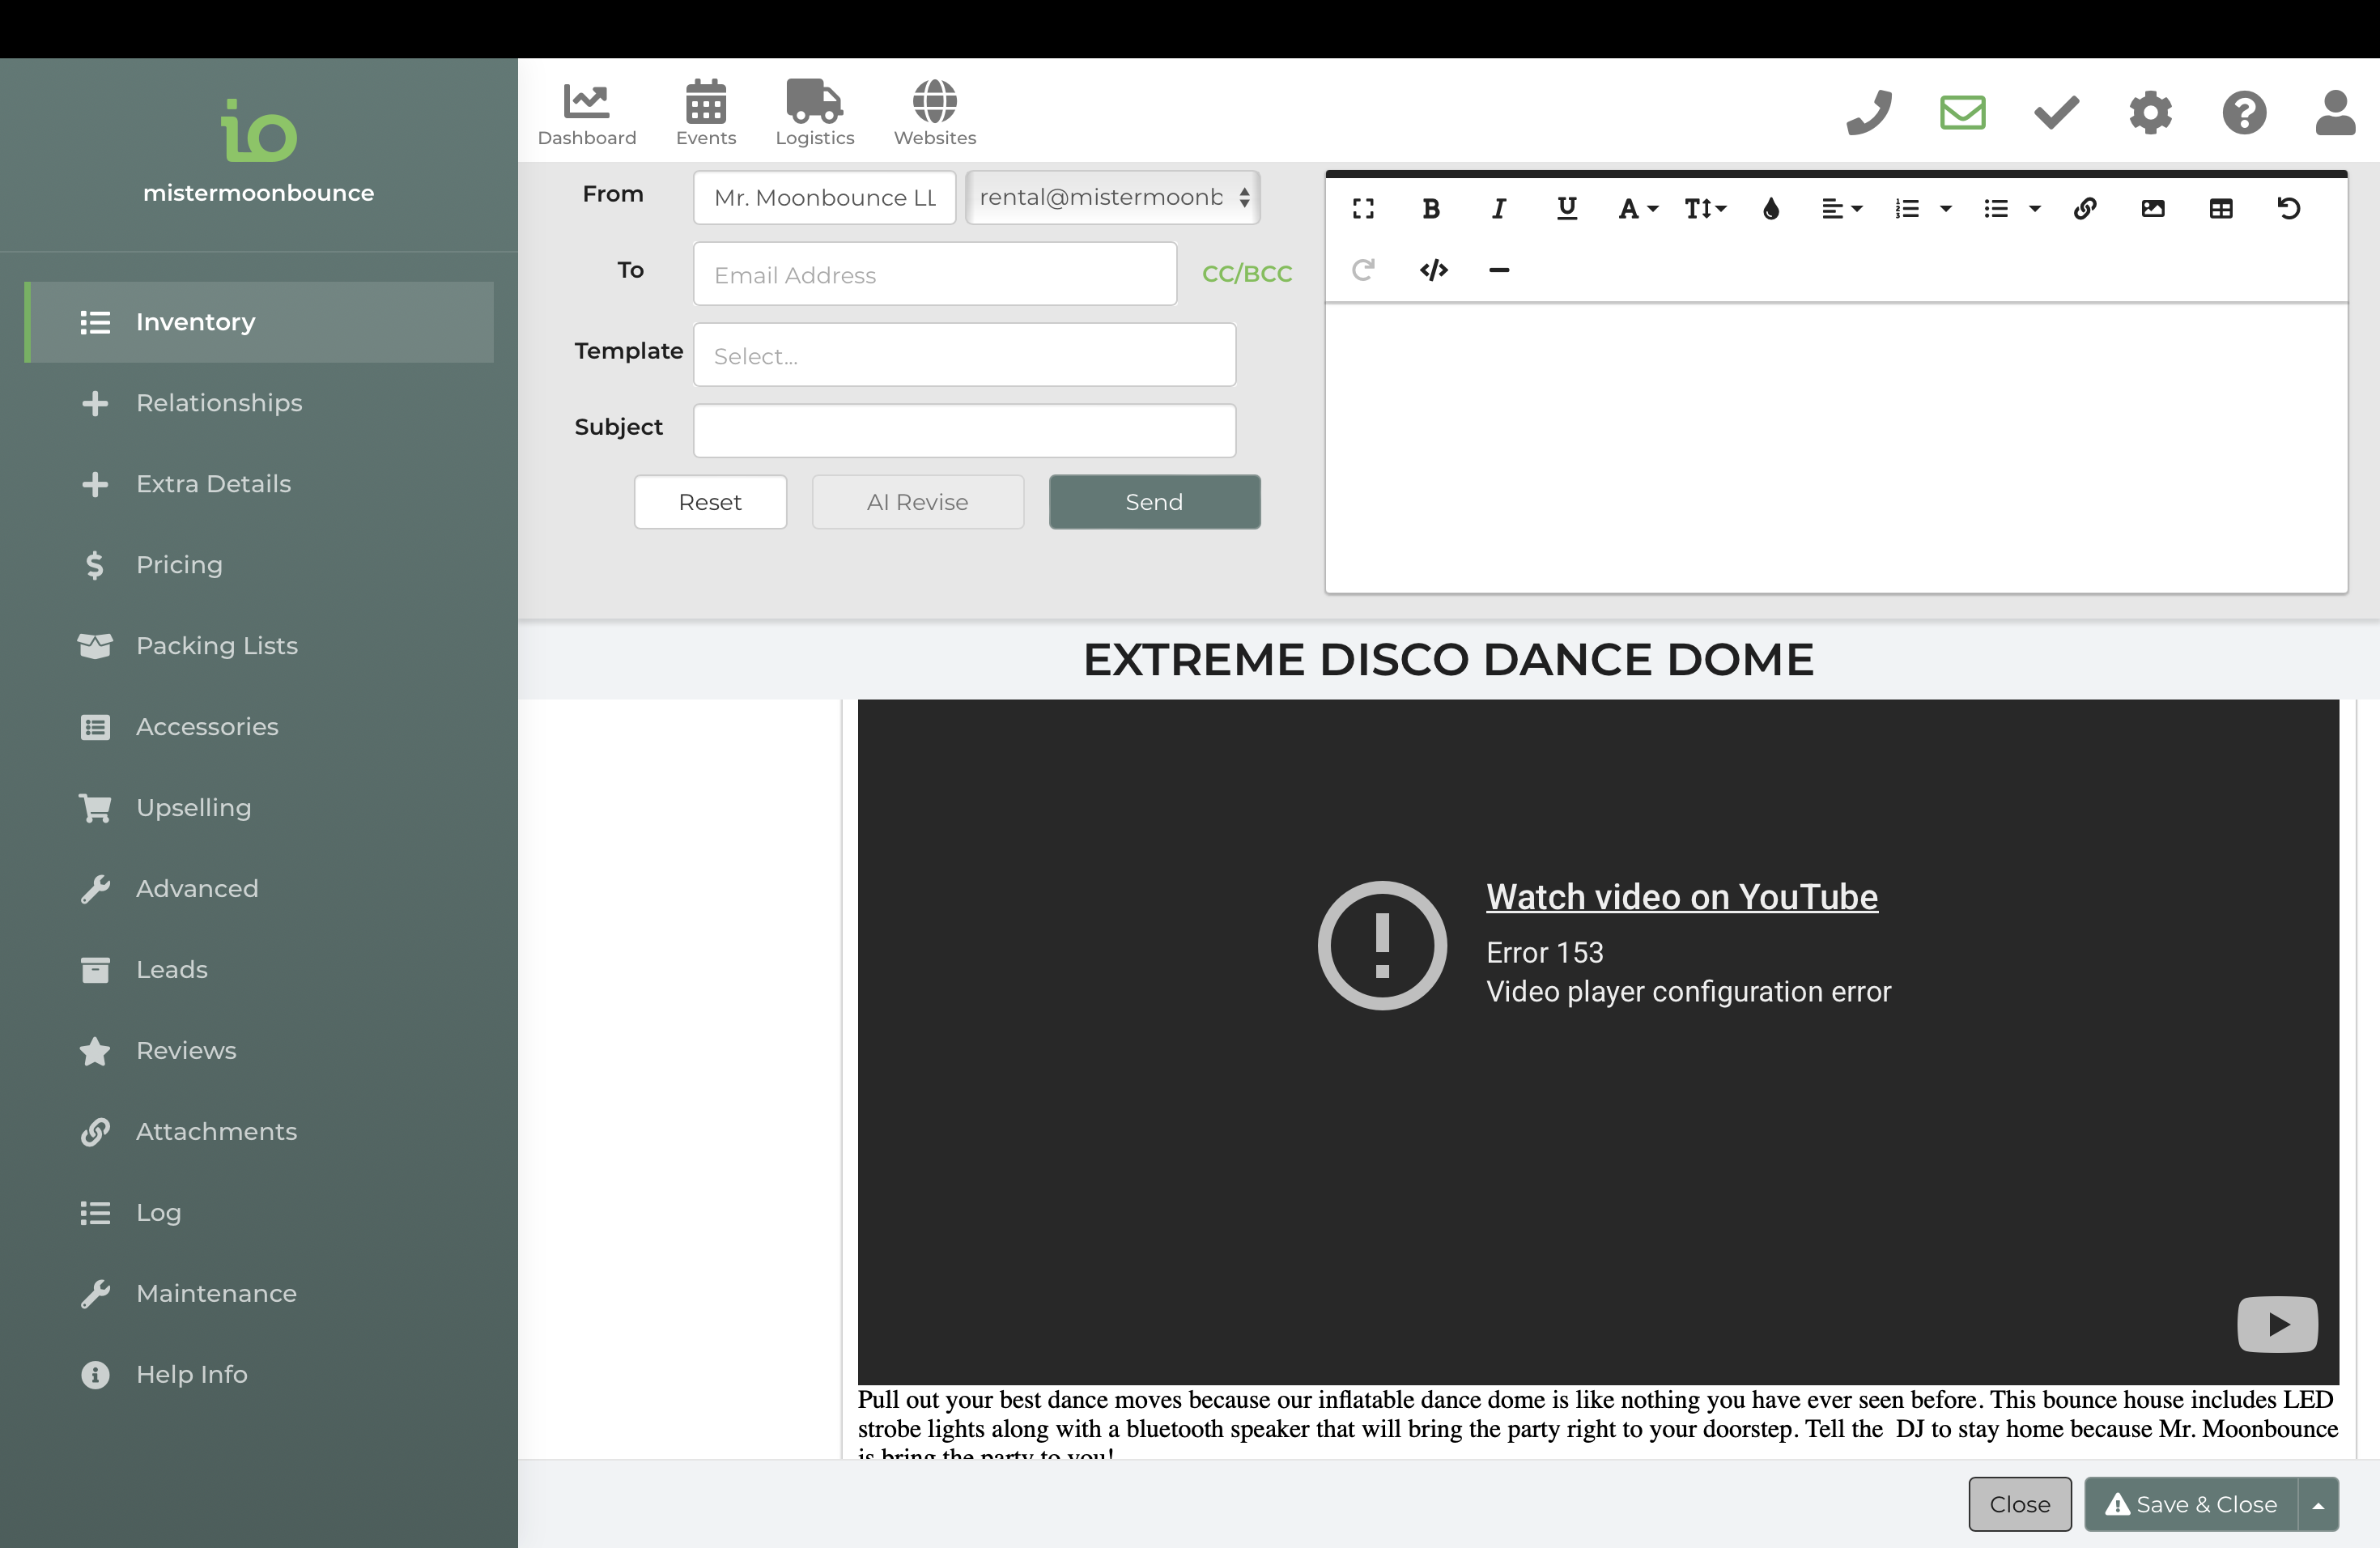2380x1548 pixels.
Task: Open the rental@mistermoonbounce sender dropdown
Action: click(x=1112, y=197)
